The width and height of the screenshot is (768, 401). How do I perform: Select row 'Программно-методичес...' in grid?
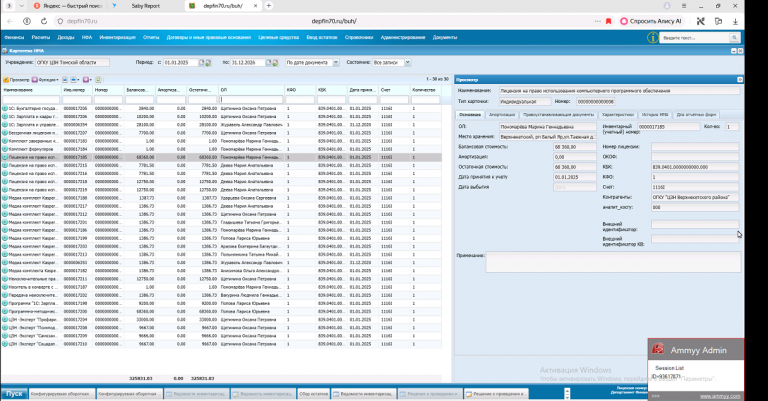[221, 311]
